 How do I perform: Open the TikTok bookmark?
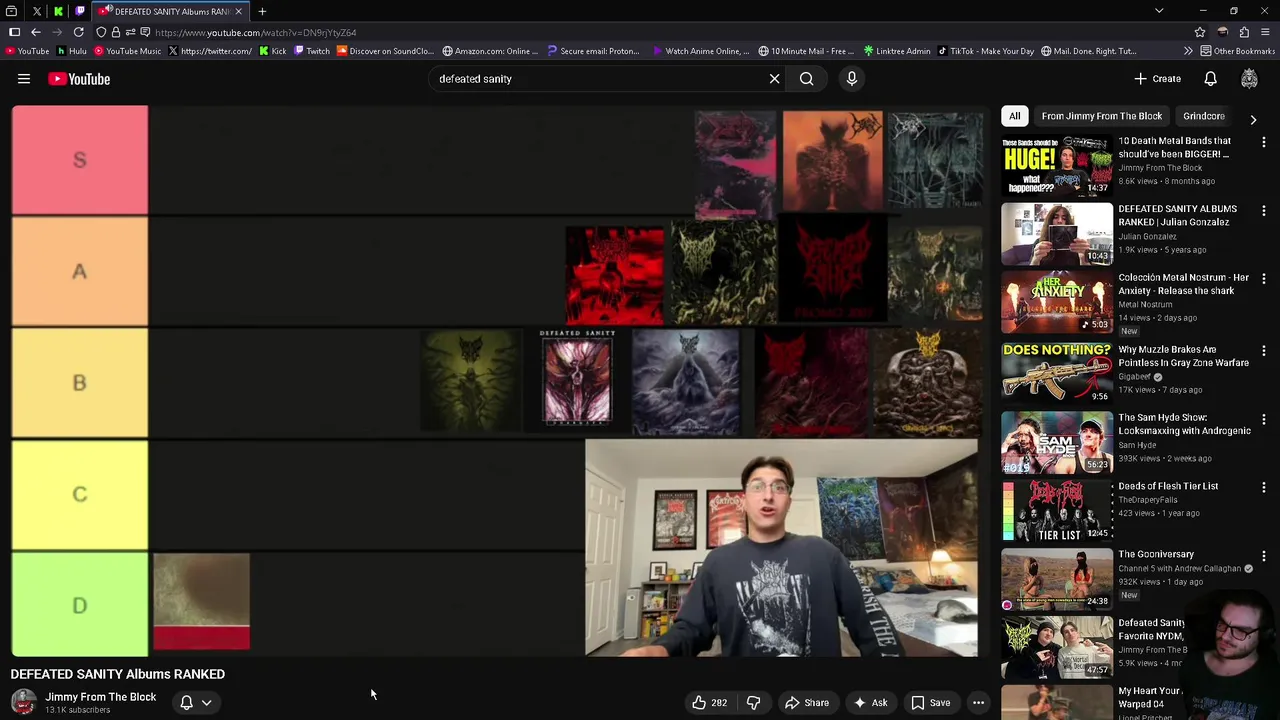986,51
